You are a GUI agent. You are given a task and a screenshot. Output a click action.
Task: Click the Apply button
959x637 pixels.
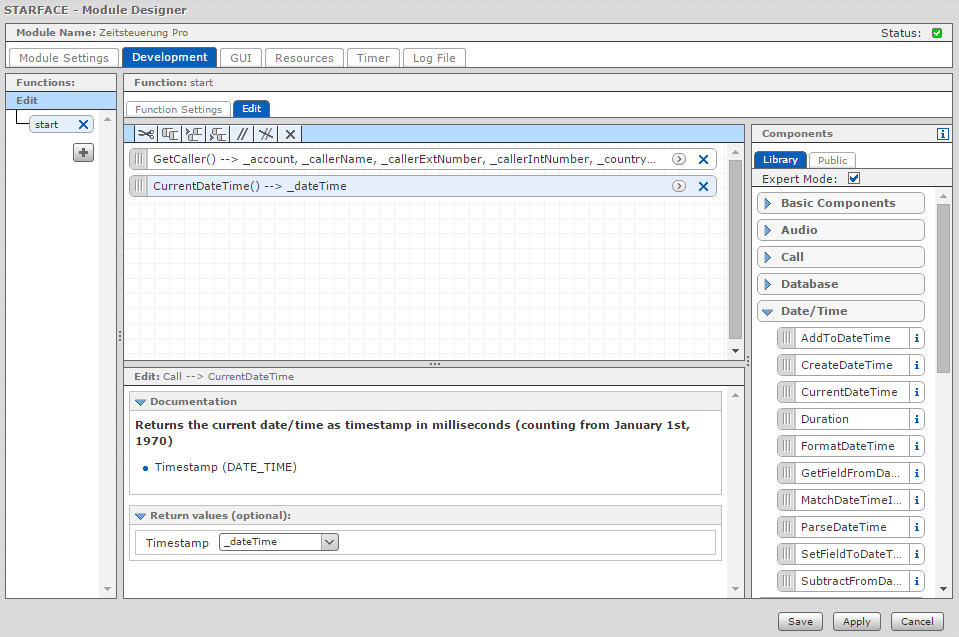tap(856, 621)
